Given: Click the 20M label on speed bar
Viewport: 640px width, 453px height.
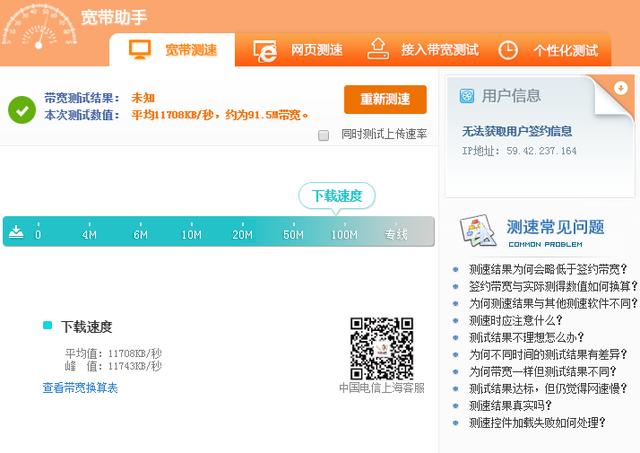Looking at the screenshot, I should [242, 235].
